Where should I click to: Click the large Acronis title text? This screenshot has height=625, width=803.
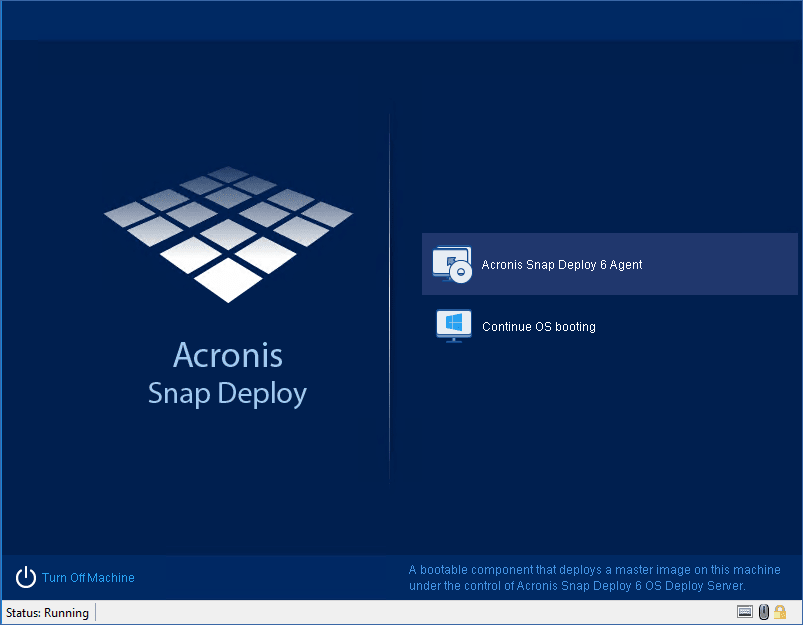(228, 355)
